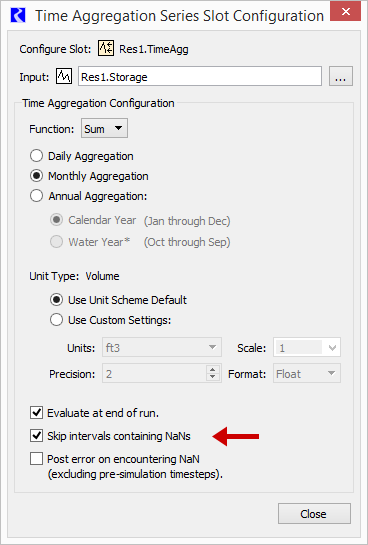Expand the Units dropdown showing ft3

[162, 347]
